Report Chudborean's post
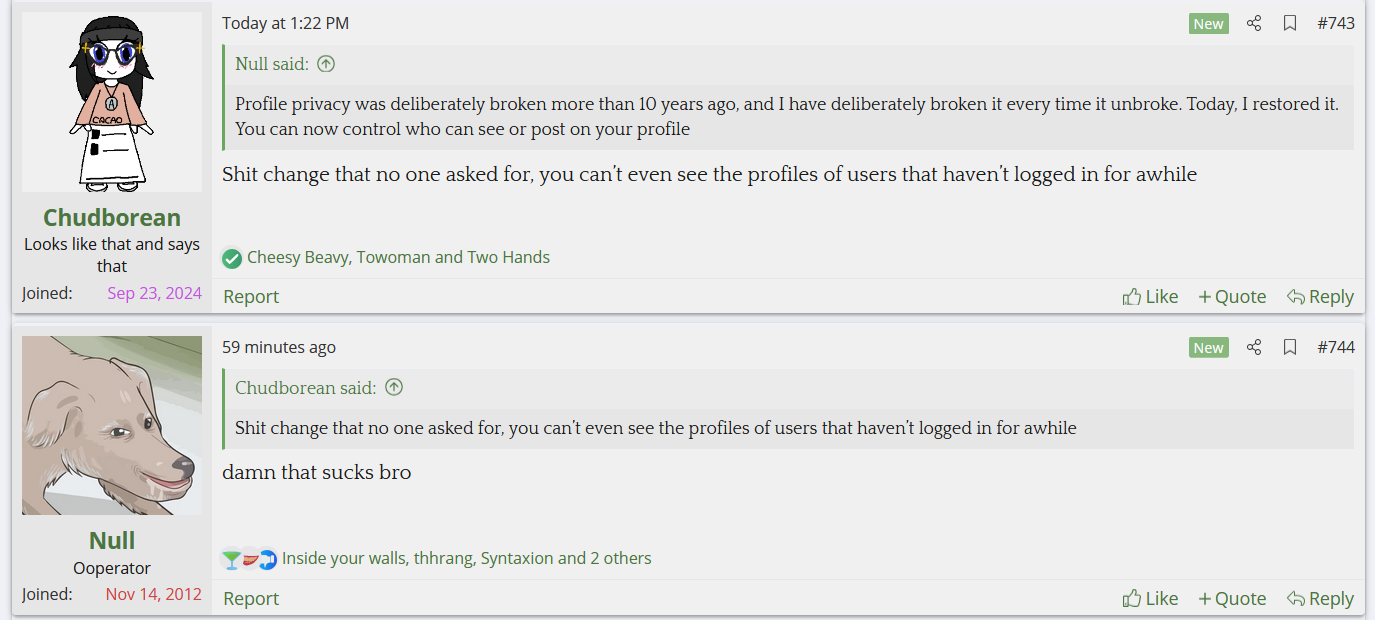 251,296
